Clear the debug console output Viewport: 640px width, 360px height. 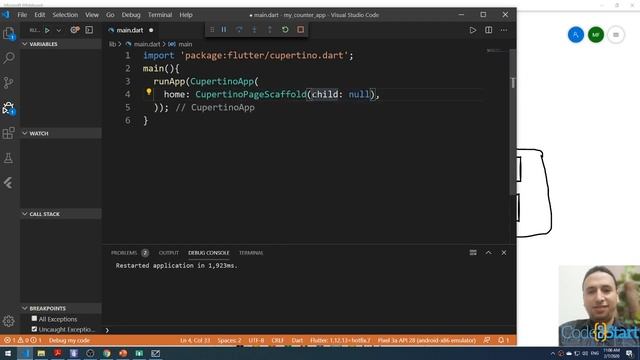(x=473, y=253)
